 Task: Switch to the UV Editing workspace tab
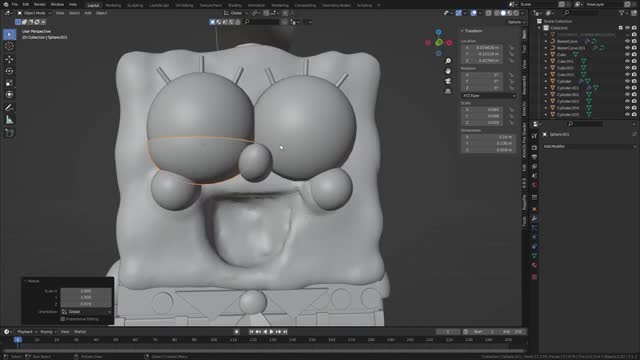(184, 5)
